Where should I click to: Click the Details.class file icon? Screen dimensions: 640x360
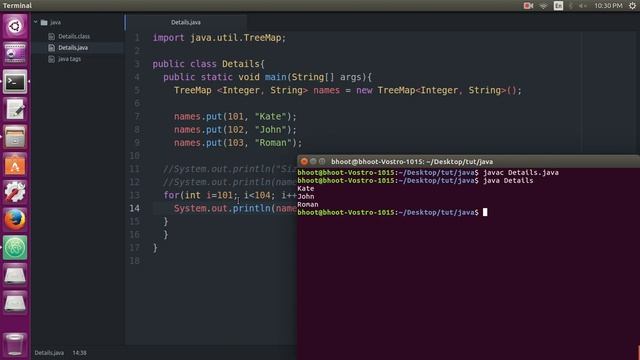[51, 36]
